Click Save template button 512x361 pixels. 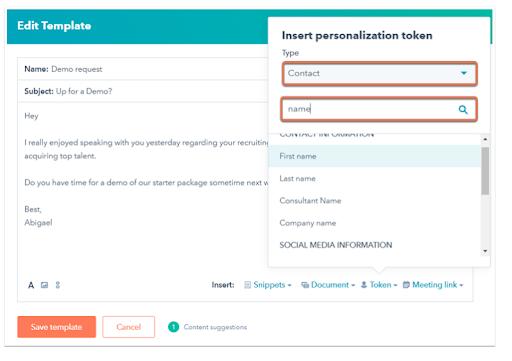pyautogui.click(x=57, y=327)
